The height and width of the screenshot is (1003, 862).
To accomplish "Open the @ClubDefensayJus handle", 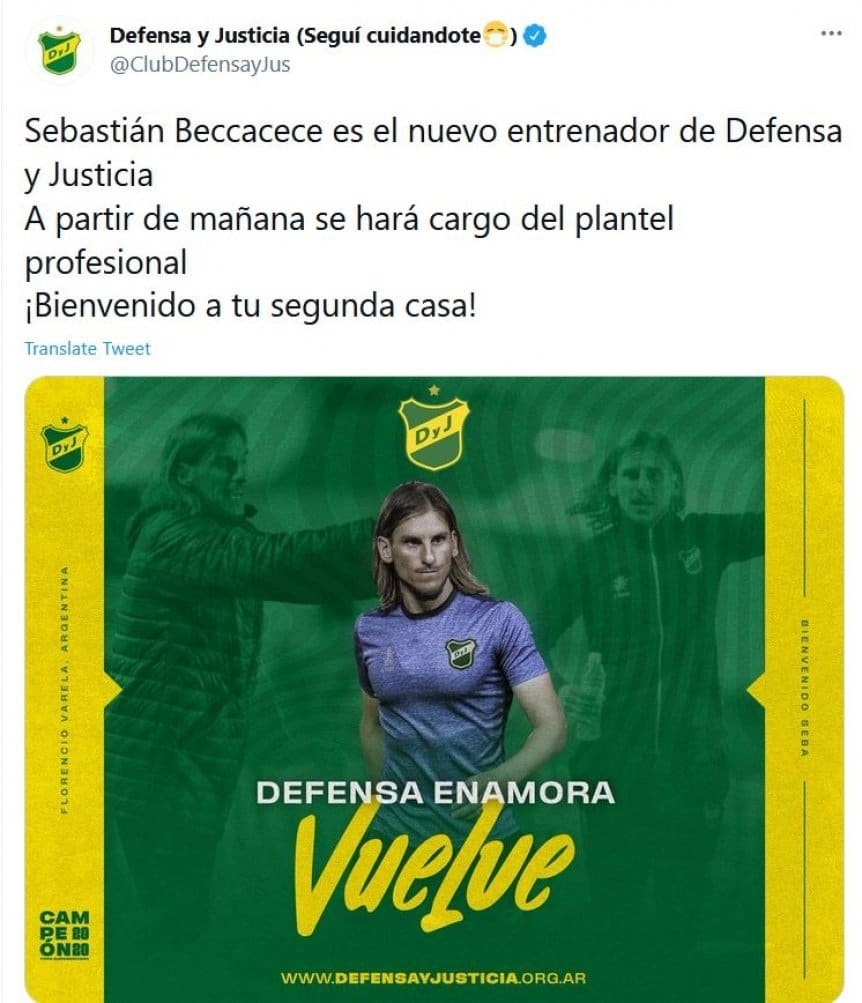I will pos(200,65).
